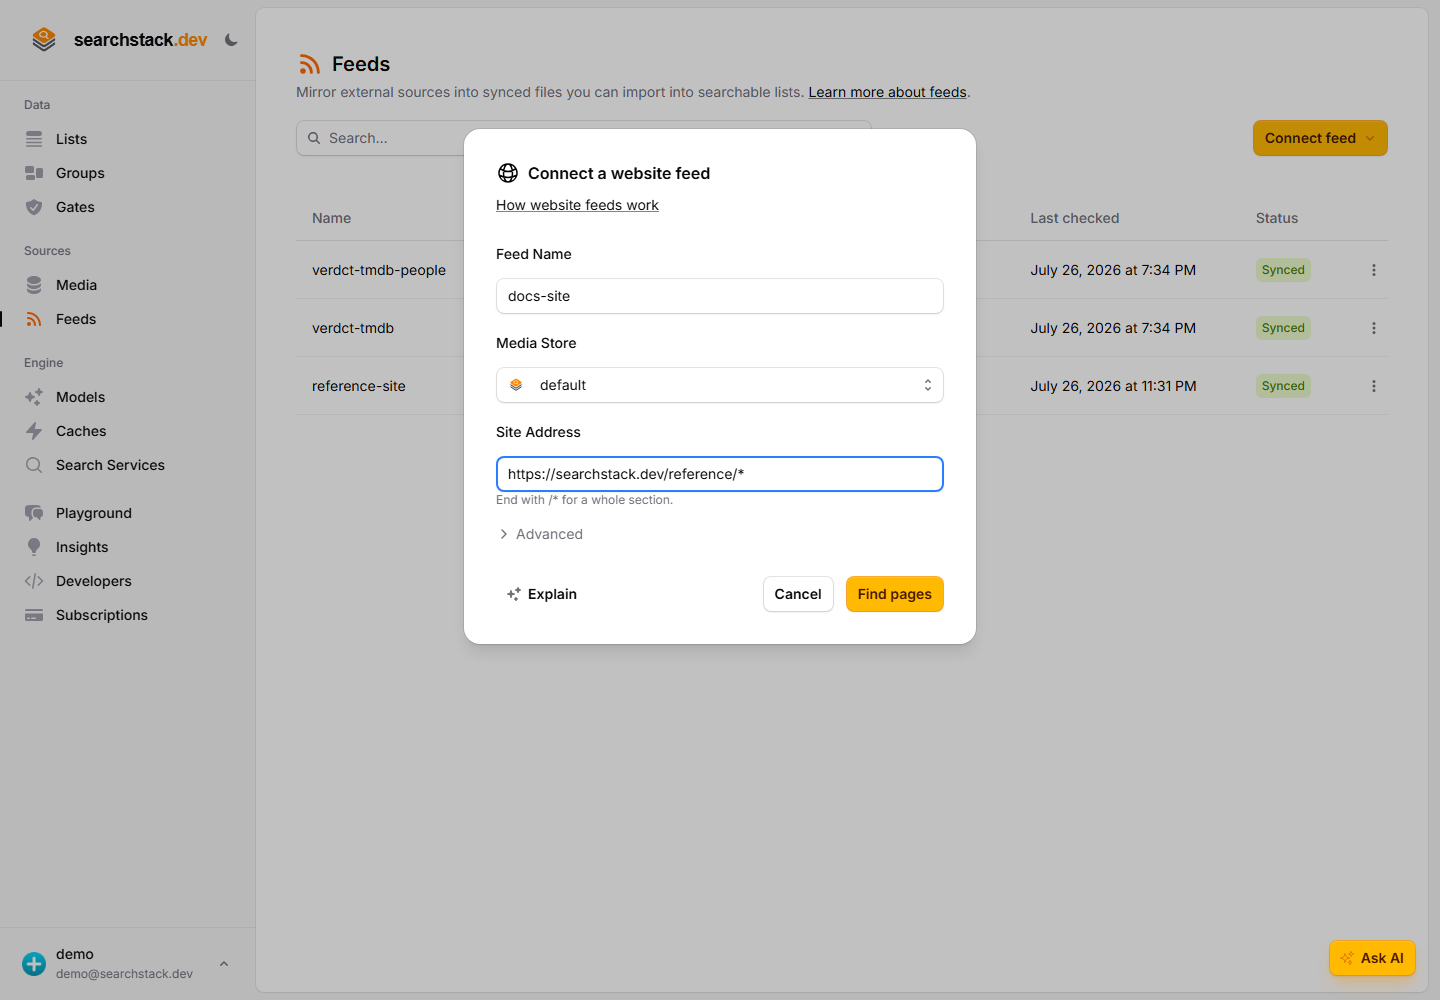Click the Gates shield icon
1440x1000 pixels.
[x=34, y=207]
